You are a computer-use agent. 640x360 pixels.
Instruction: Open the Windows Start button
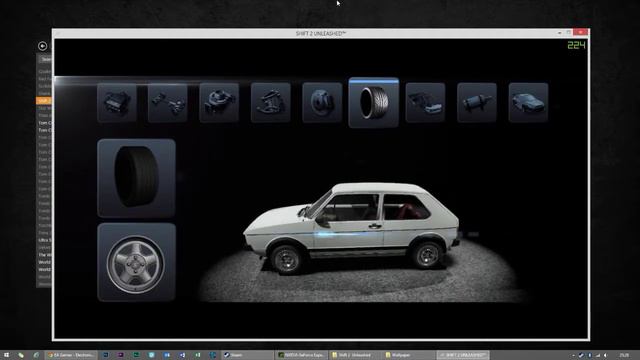(x=7, y=355)
